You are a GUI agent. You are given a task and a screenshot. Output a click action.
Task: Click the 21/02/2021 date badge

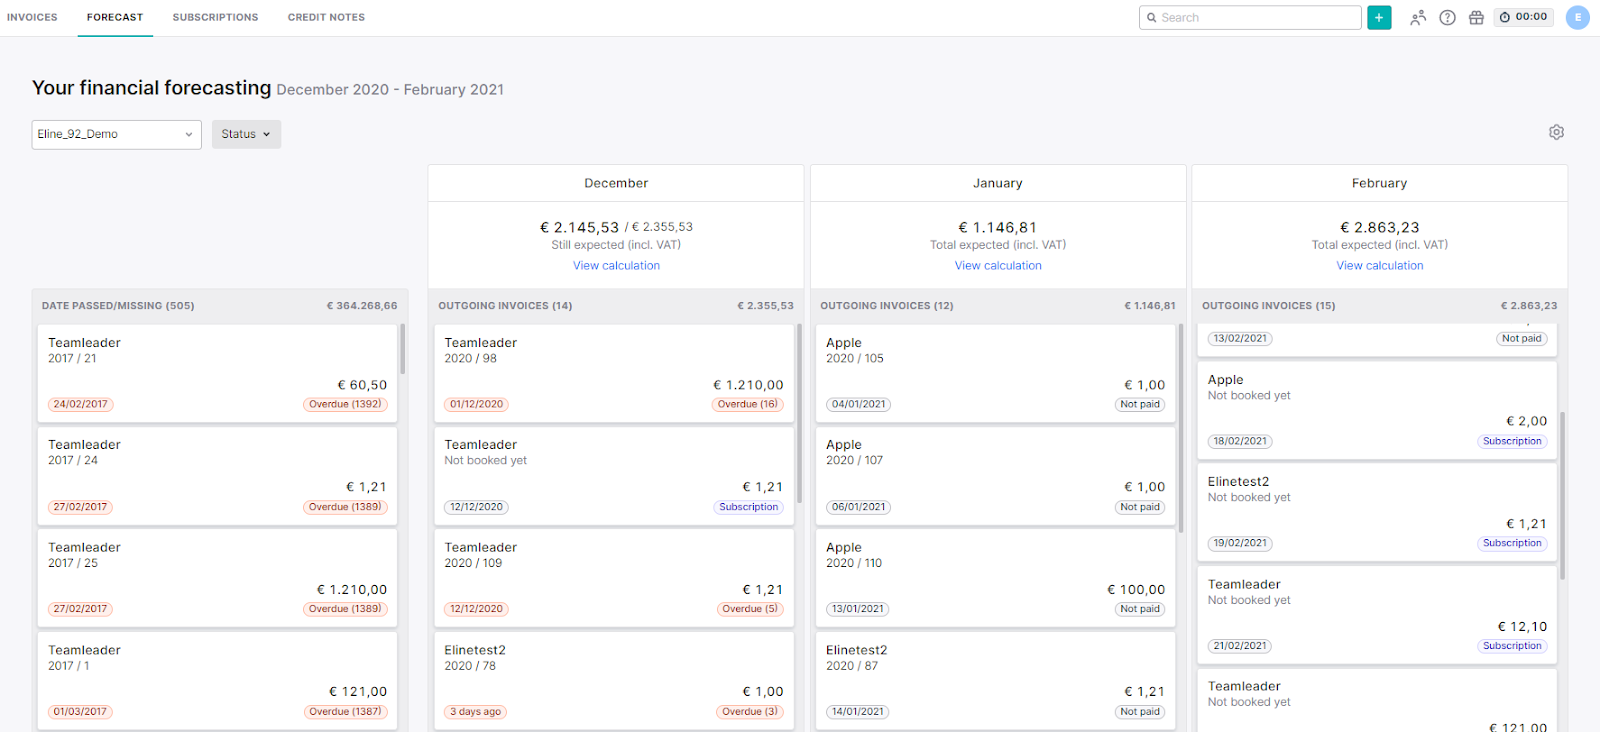coord(1240,646)
